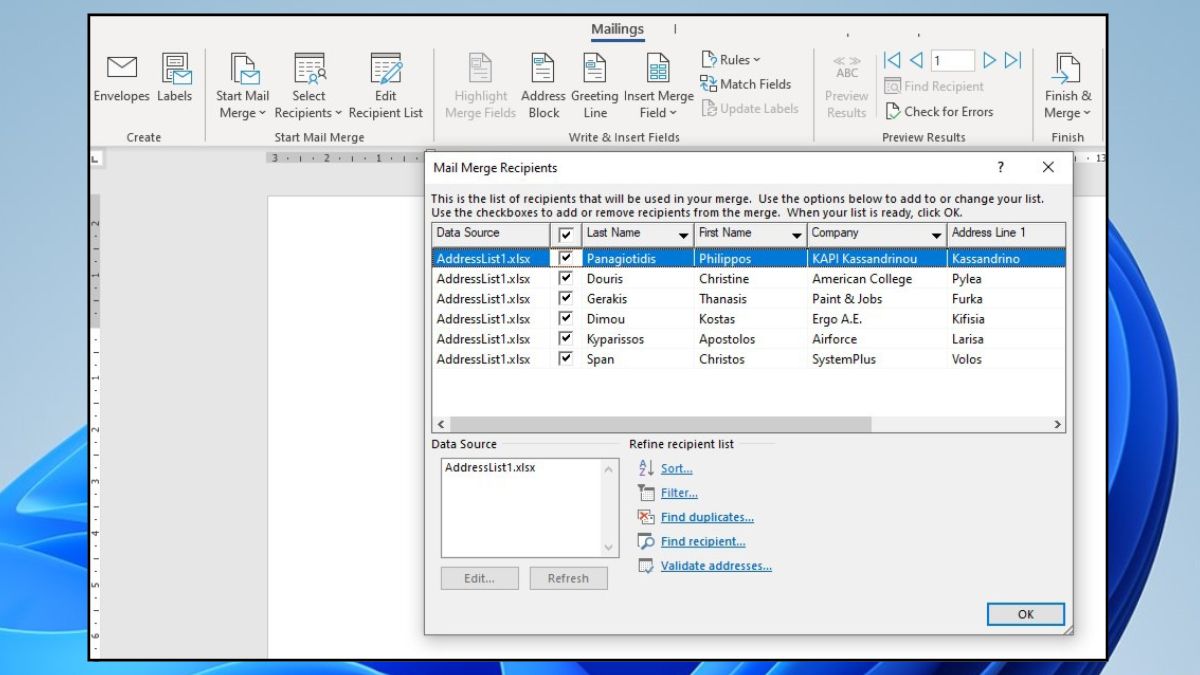The image size is (1200, 675).
Task: Jump to first record in Preview Results
Action: pyautogui.click(x=892, y=61)
